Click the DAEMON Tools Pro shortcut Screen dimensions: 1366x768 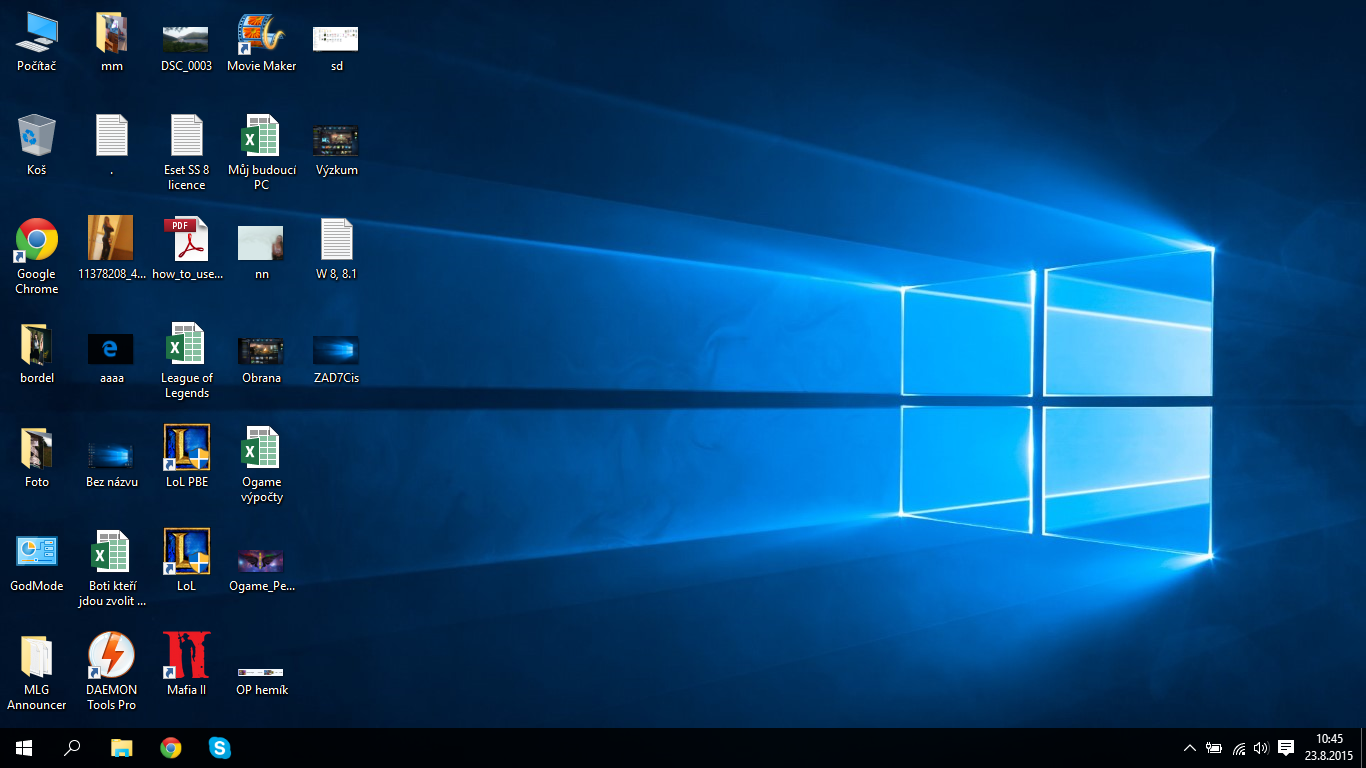(x=111, y=656)
